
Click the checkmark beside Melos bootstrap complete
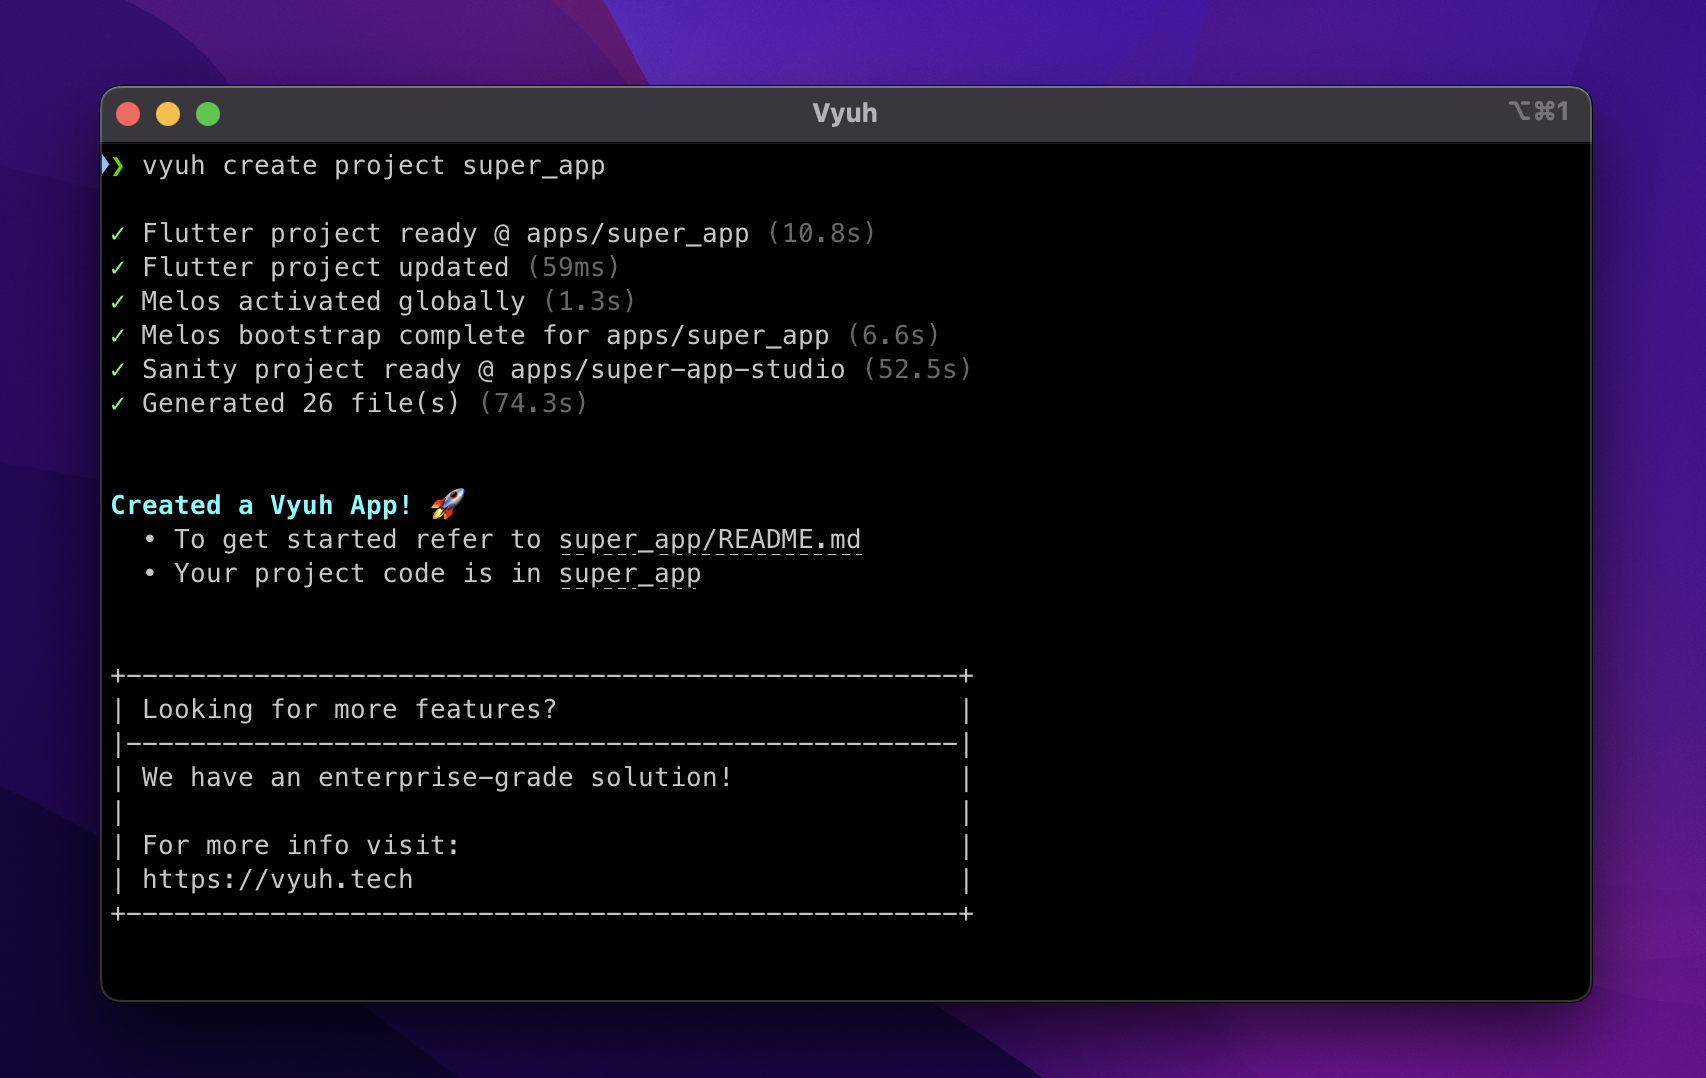pos(119,335)
